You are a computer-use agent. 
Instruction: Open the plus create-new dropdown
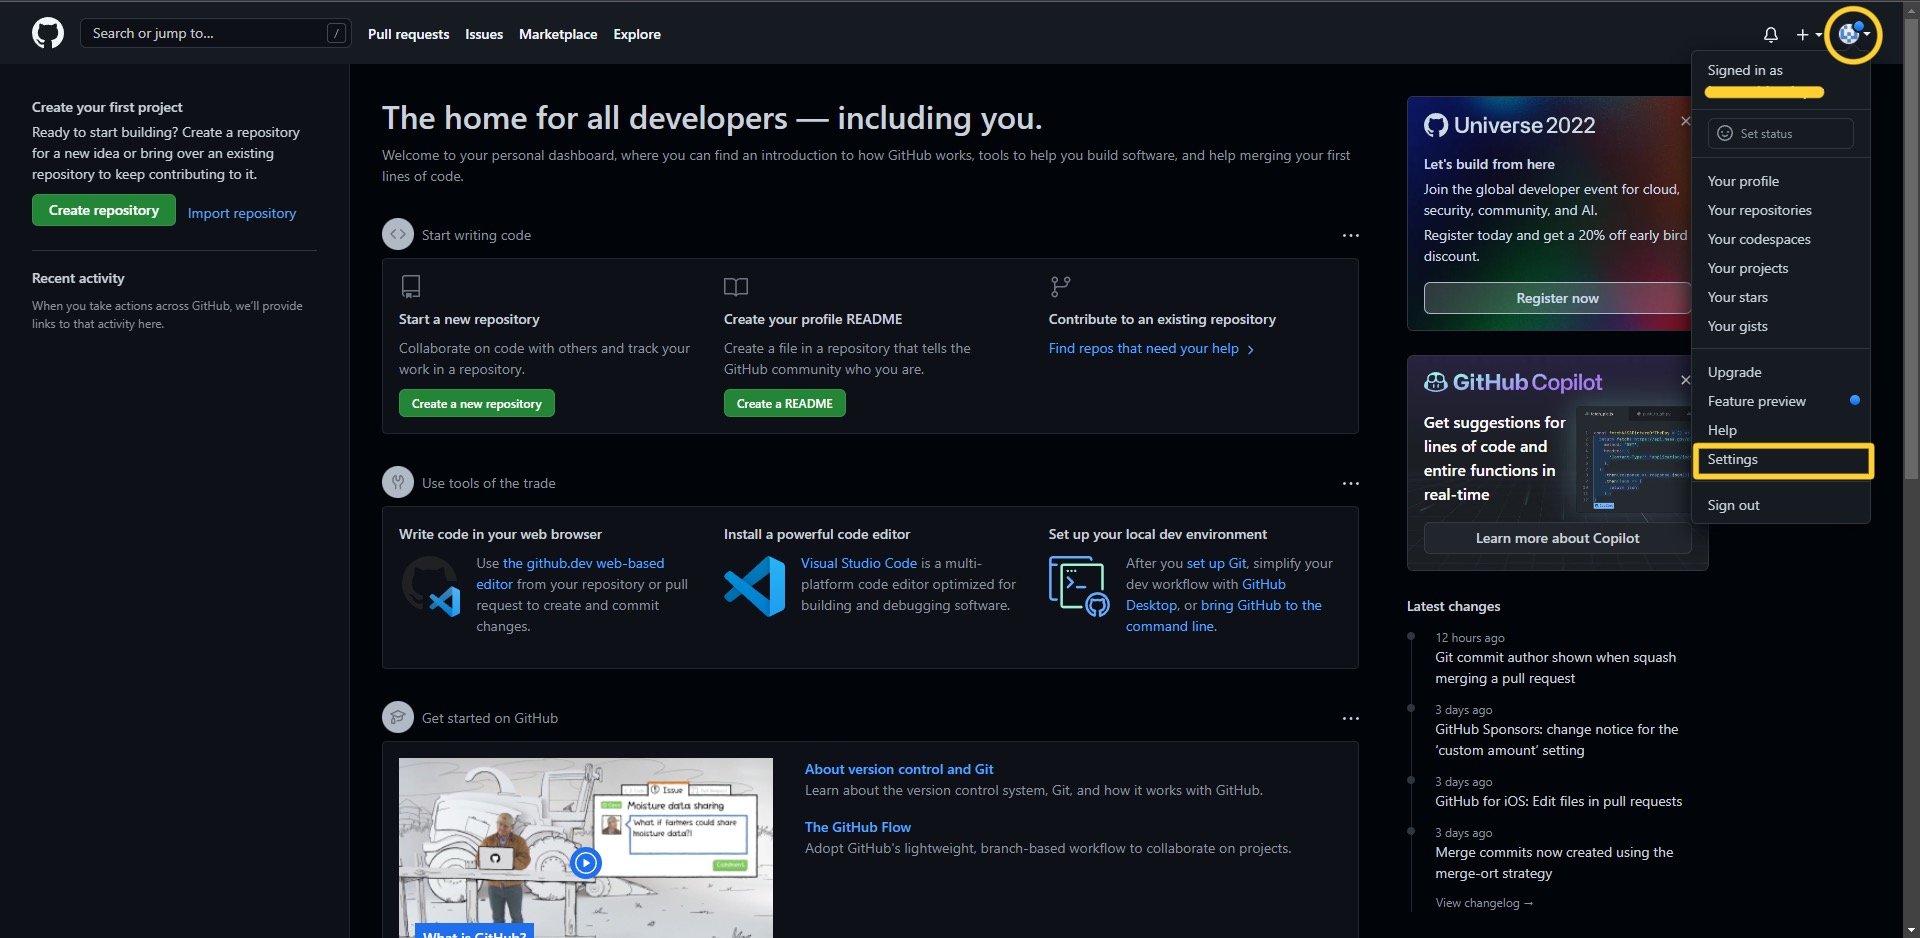click(1809, 34)
